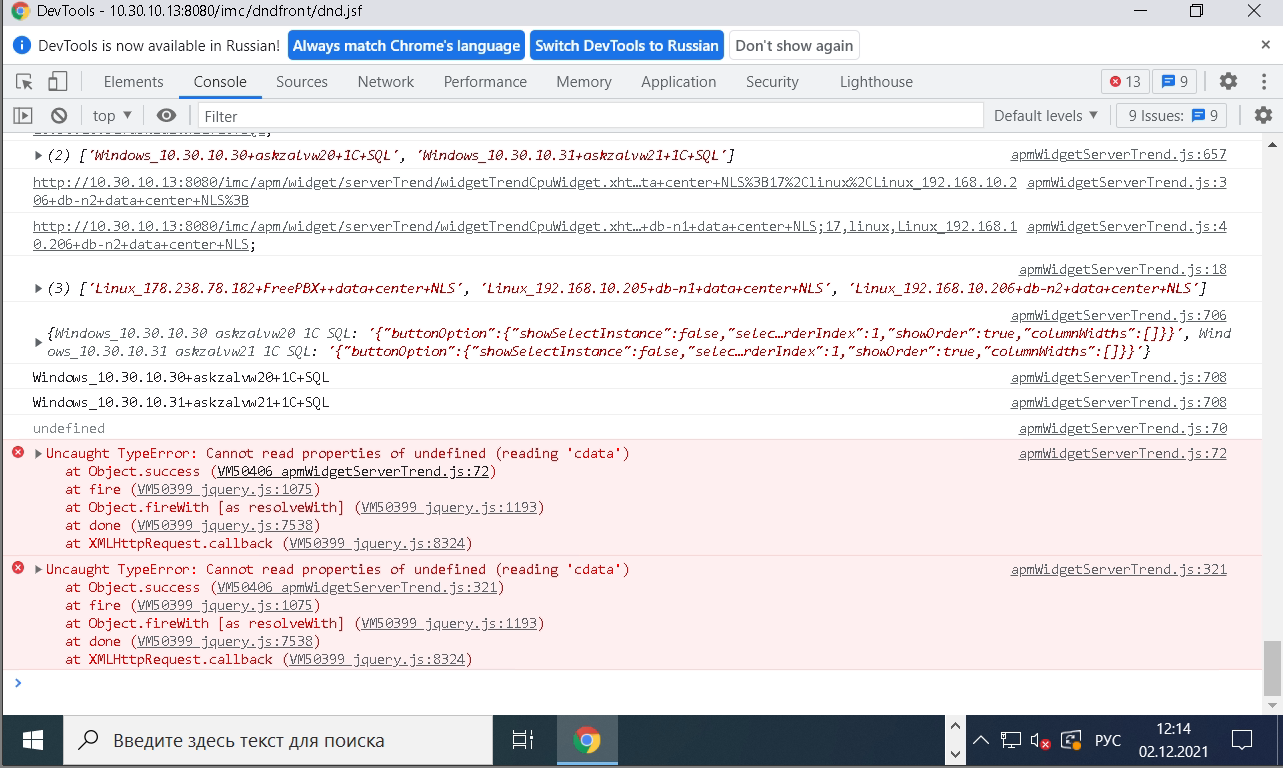Open source link apmWidgetServerTrend.js:706
The width and height of the screenshot is (1283, 768).
point(1119,316)
